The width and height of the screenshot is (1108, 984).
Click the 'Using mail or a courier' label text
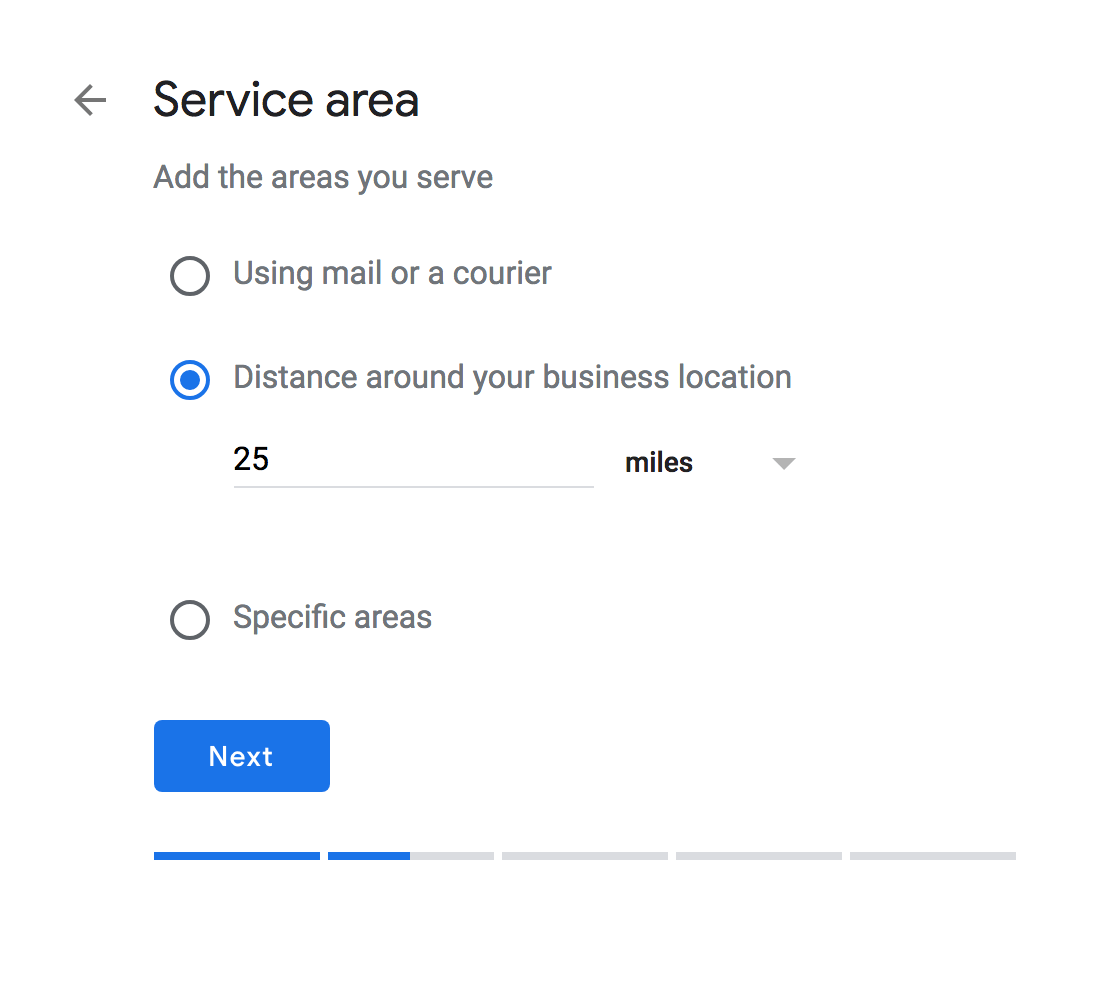392,273
